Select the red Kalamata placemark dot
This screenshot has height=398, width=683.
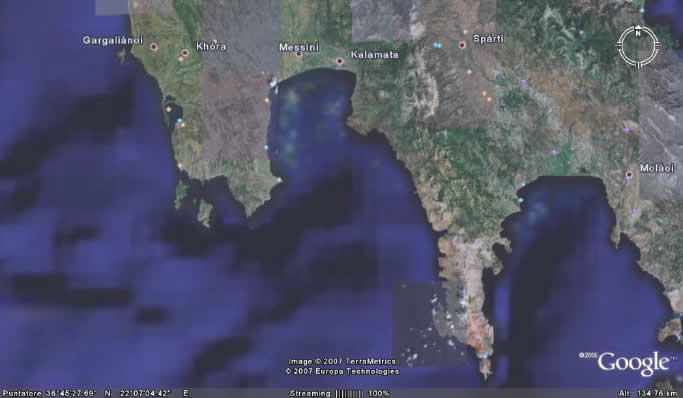340,61
